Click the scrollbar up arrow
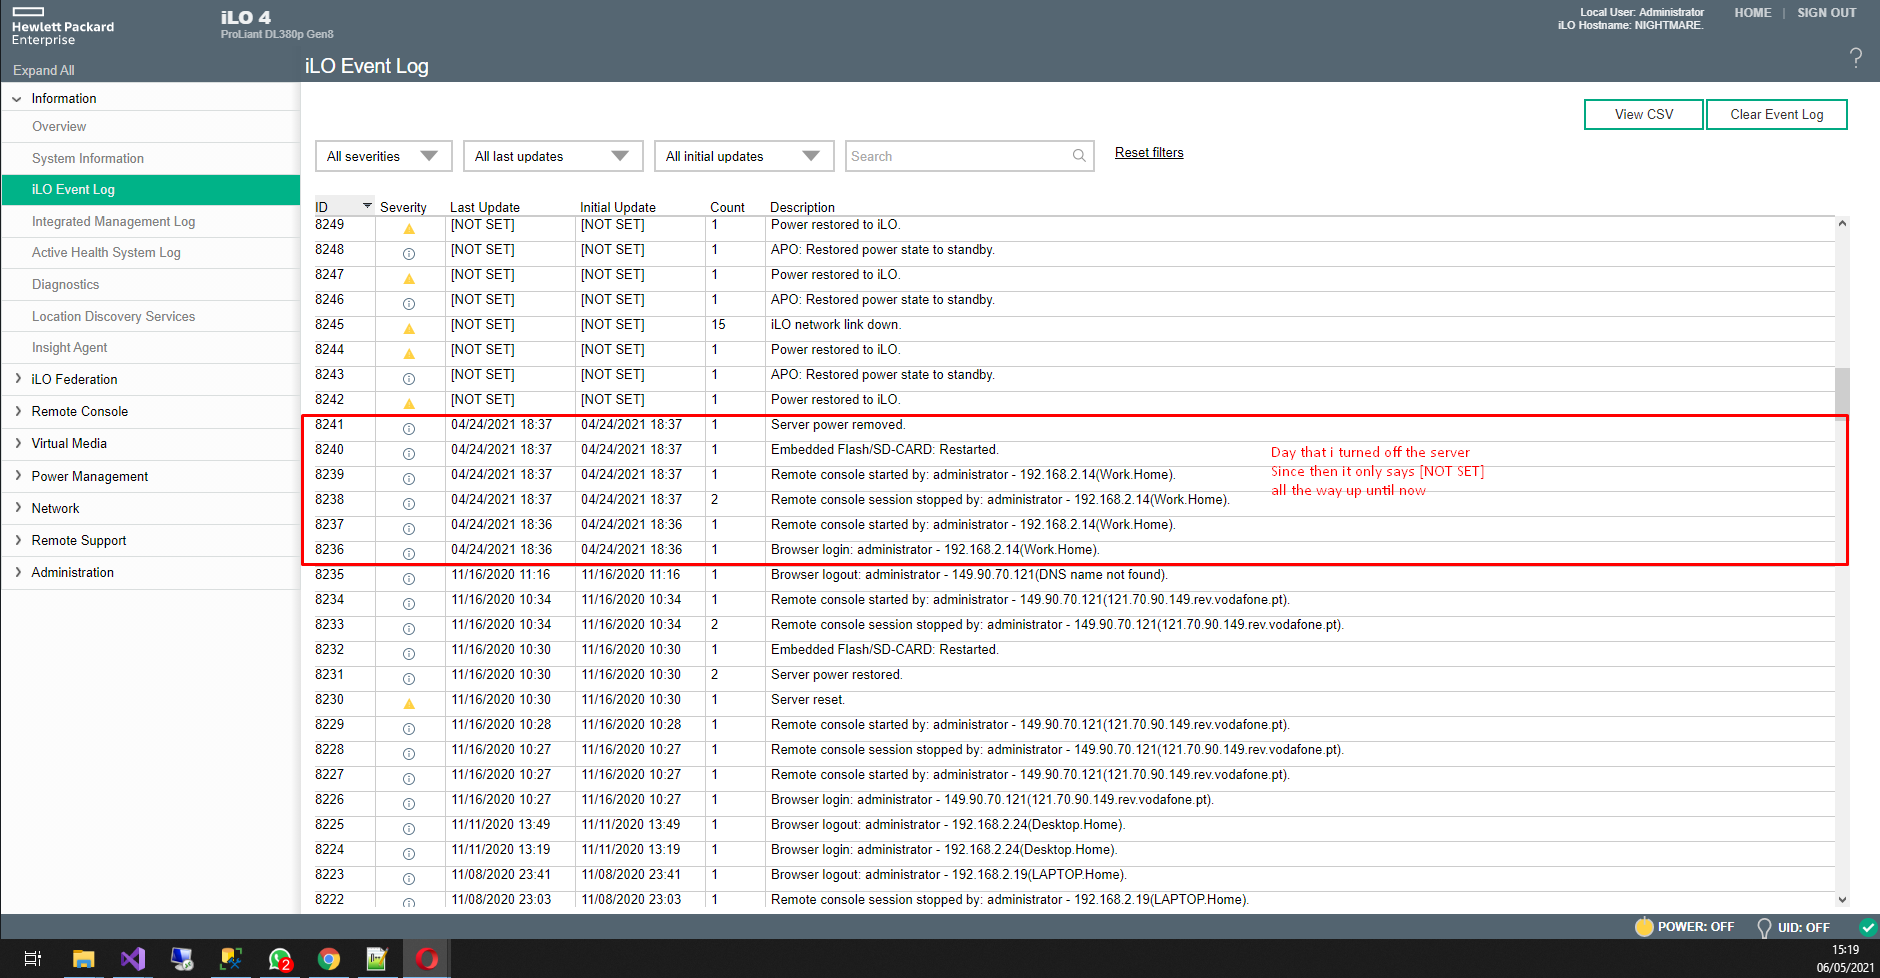1880x978 pixels. point(1842,224)
